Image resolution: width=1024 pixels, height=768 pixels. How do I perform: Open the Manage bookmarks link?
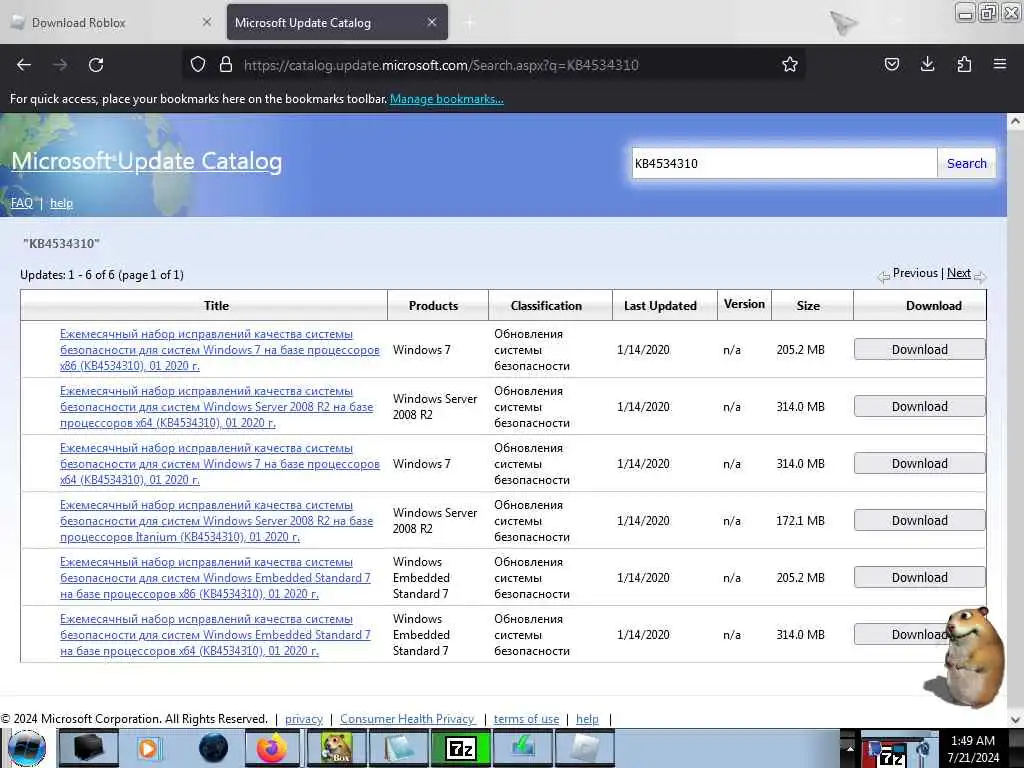click(447, 99)
